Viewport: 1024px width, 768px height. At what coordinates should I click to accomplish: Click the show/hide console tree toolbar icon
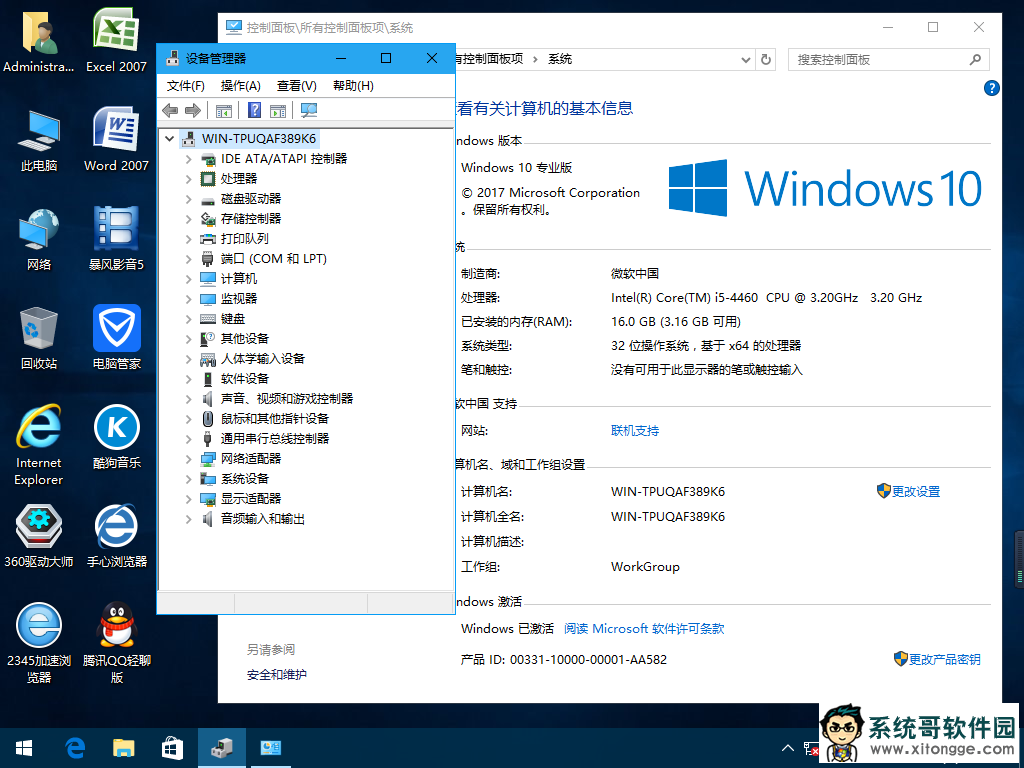(223, 110)
